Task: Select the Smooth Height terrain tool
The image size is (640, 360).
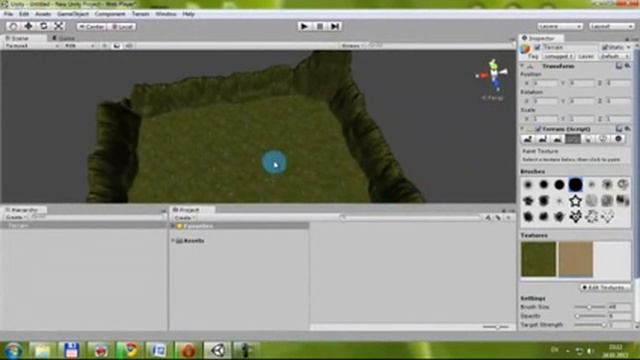Action: coord(558,139)
